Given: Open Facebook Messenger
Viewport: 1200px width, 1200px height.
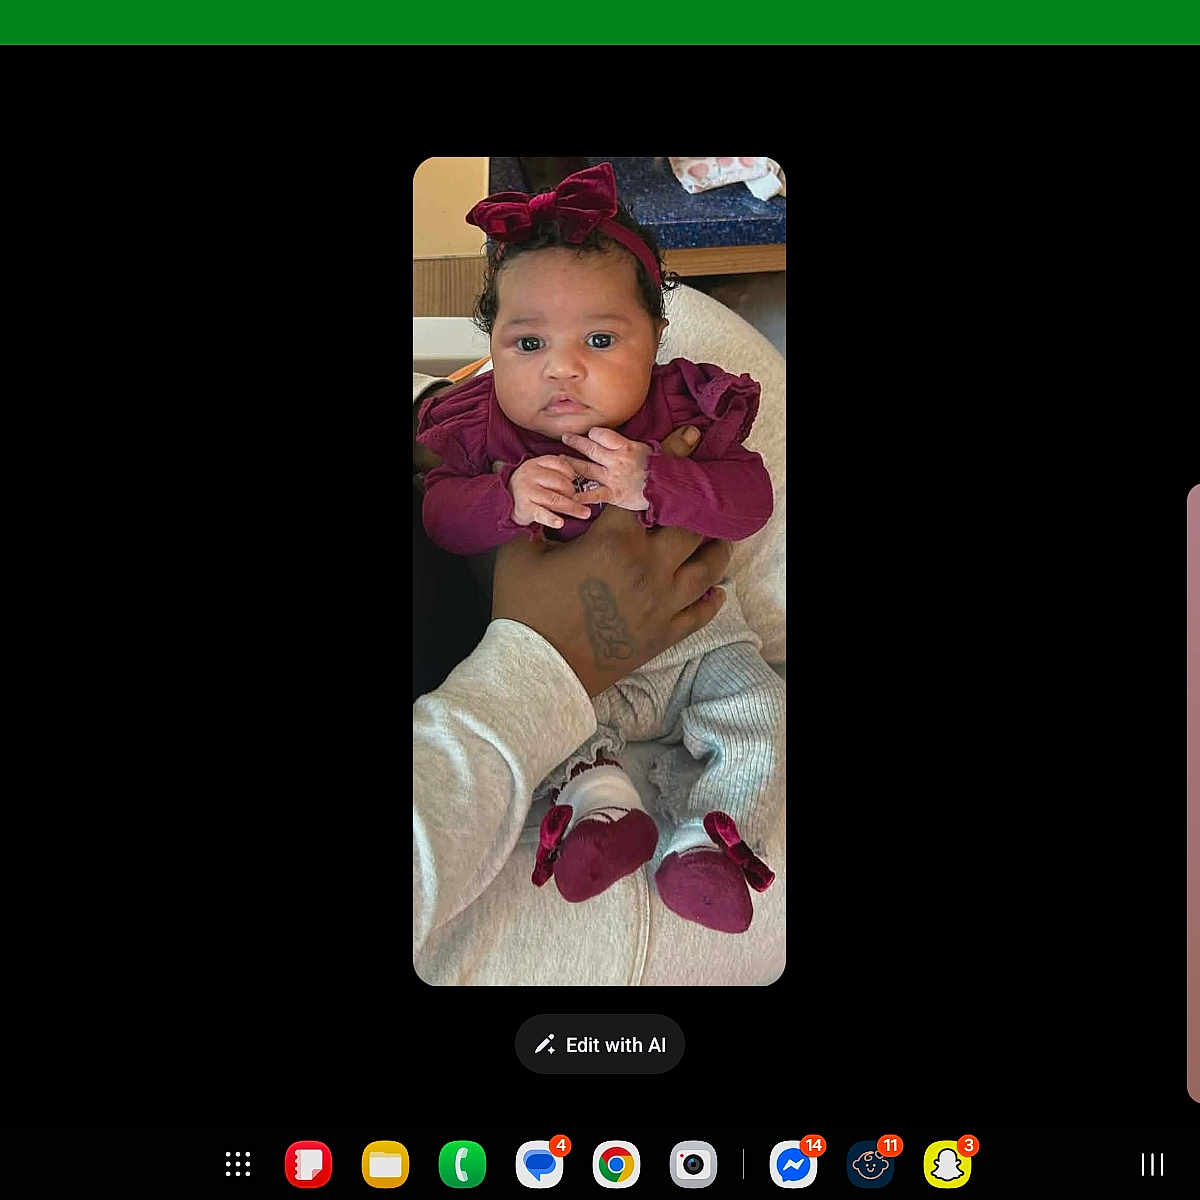Looking at the screenshot, I should [x=793, y=1165].
